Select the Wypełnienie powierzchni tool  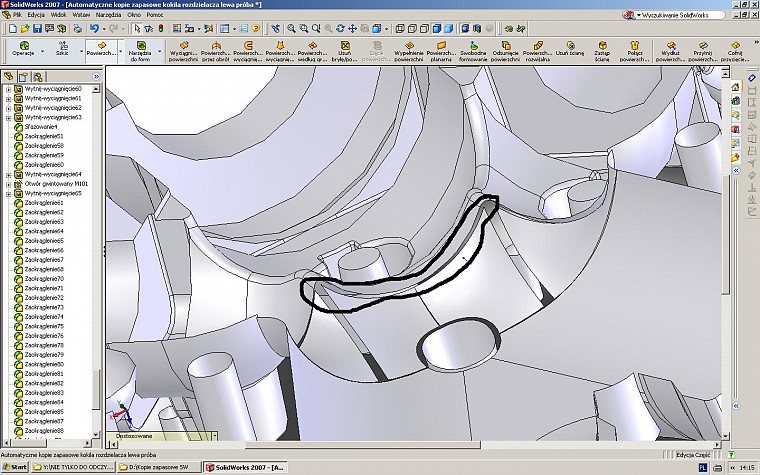click(x=407, y=48)
